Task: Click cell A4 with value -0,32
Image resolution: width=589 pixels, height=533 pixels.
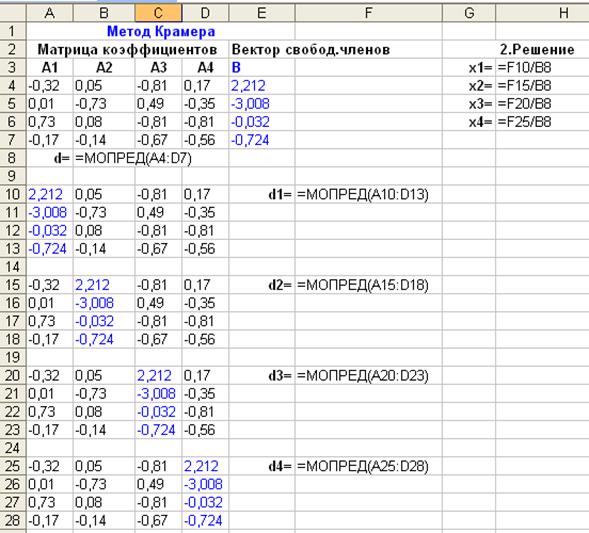Action: pos(50,86)
